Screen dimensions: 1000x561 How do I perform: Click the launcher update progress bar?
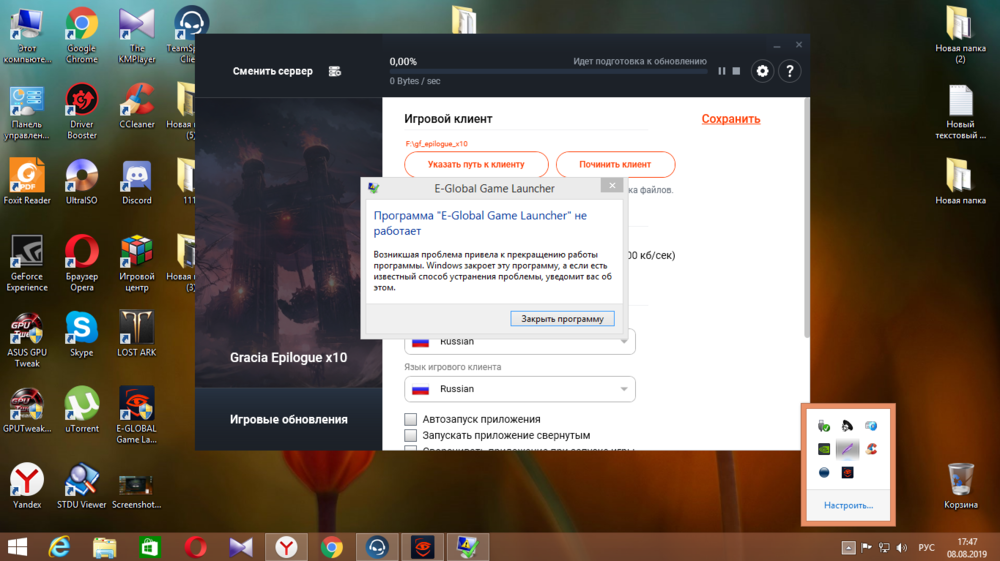[x=548, y=71]
